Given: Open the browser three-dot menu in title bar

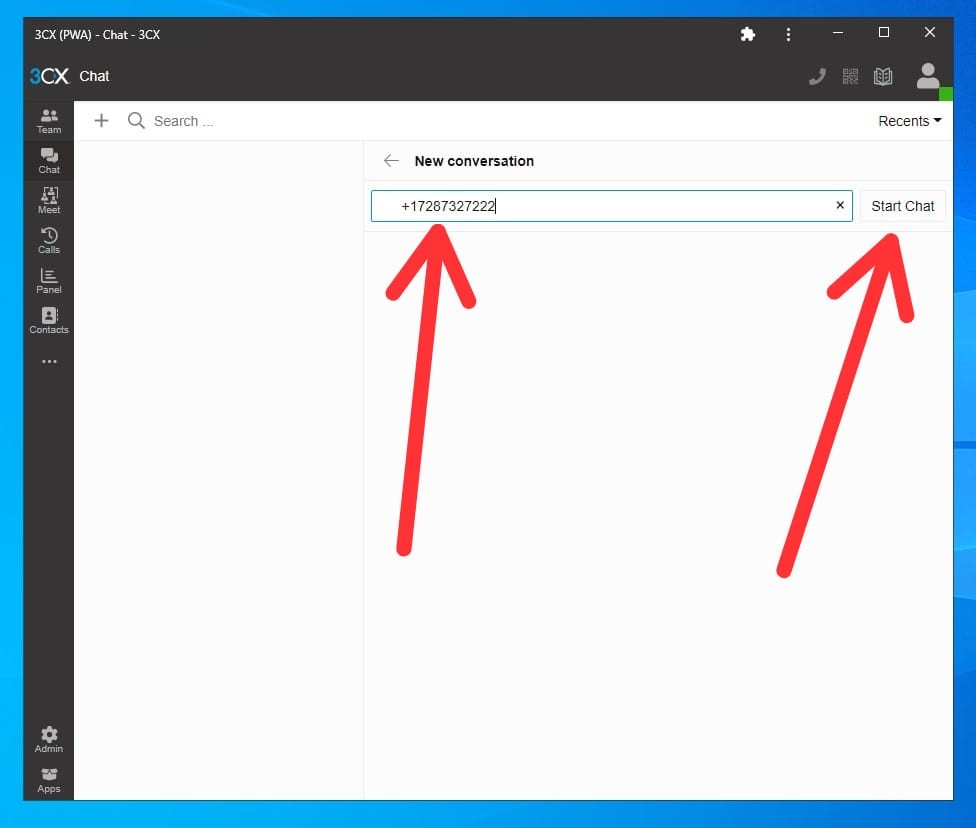Looking at the screenshot, I should coord(788,34).
